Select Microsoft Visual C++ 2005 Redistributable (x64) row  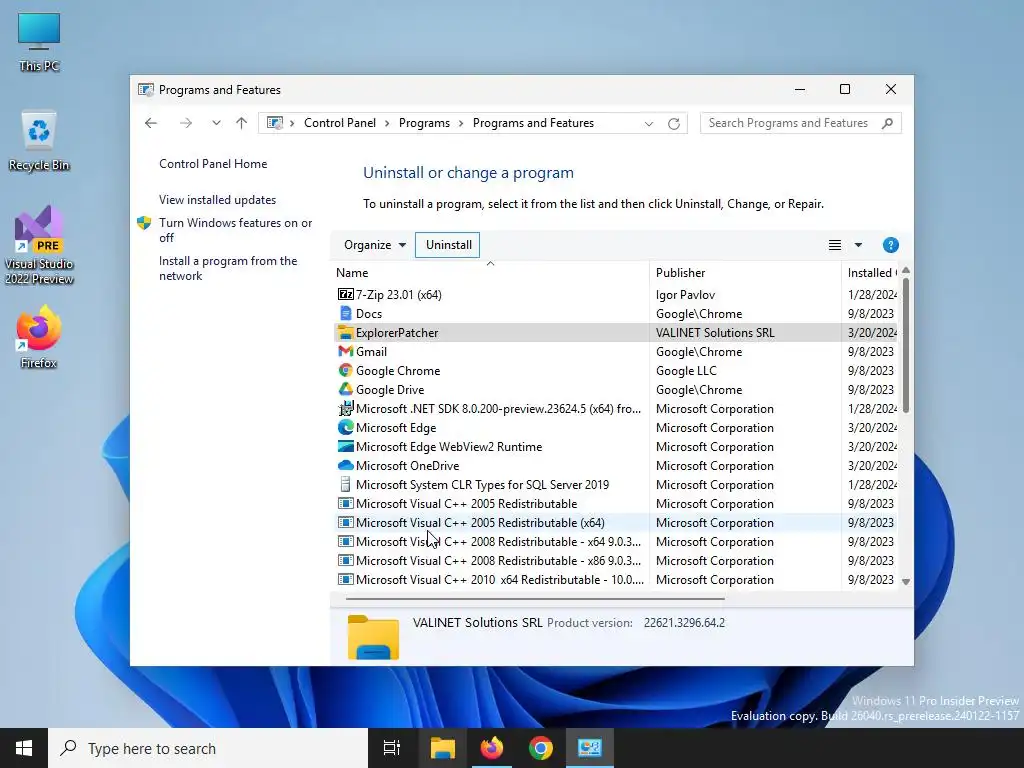coord(616,522)
